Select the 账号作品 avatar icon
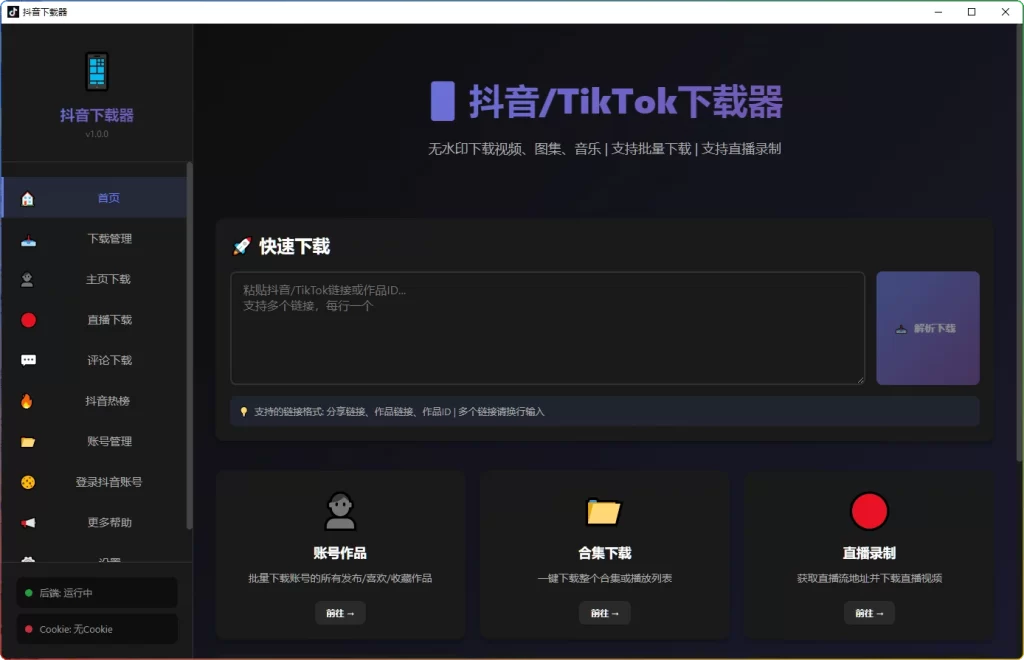This screenshot has height=660, width=1024. tap(340, 511)
